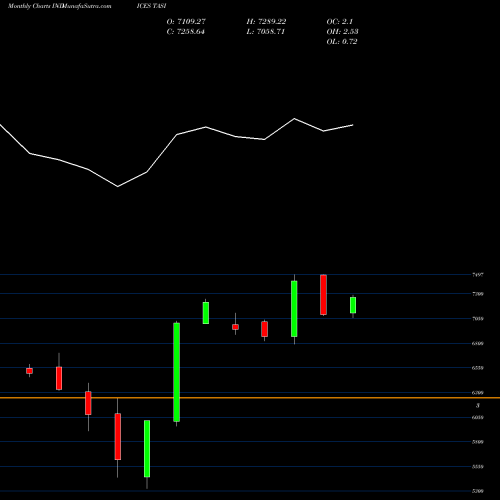Screen dimensions: 500x500
Task: Click the OL: 0.72 reading
Action: click(x=342, y=42)
